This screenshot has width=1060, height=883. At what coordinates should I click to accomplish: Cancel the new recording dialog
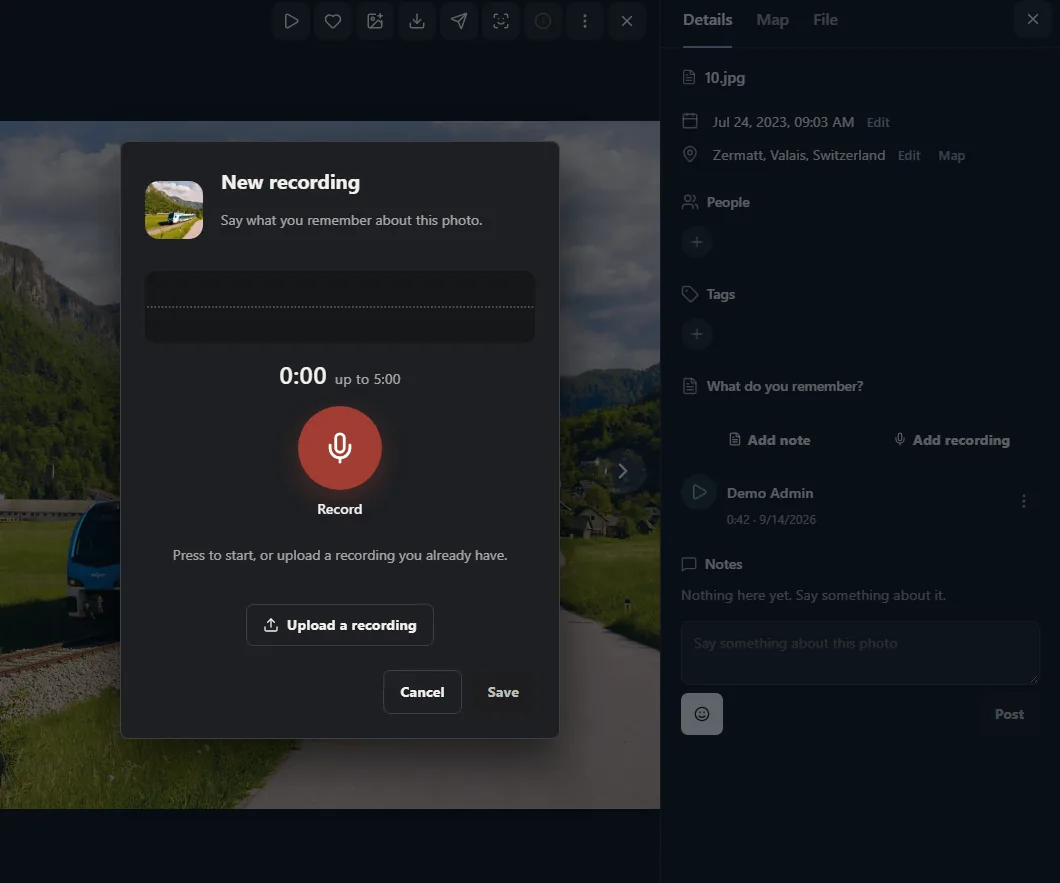coord(422,692)
